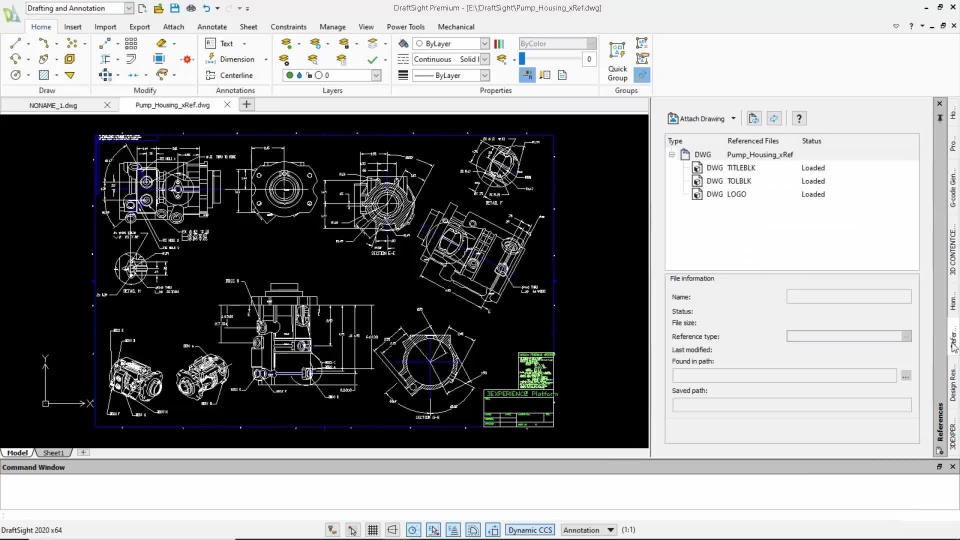The width and height of the screenshot is (960, 540).
Task: Select the Hatch draw tool
Action: pos(43,75)
